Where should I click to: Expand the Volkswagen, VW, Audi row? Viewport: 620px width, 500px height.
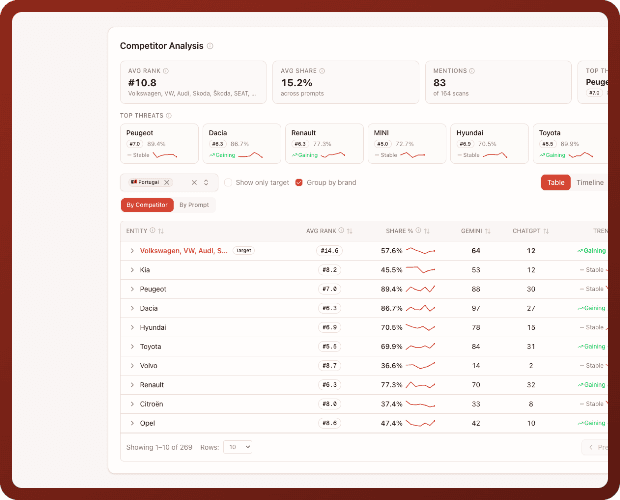tap(132, 251)
